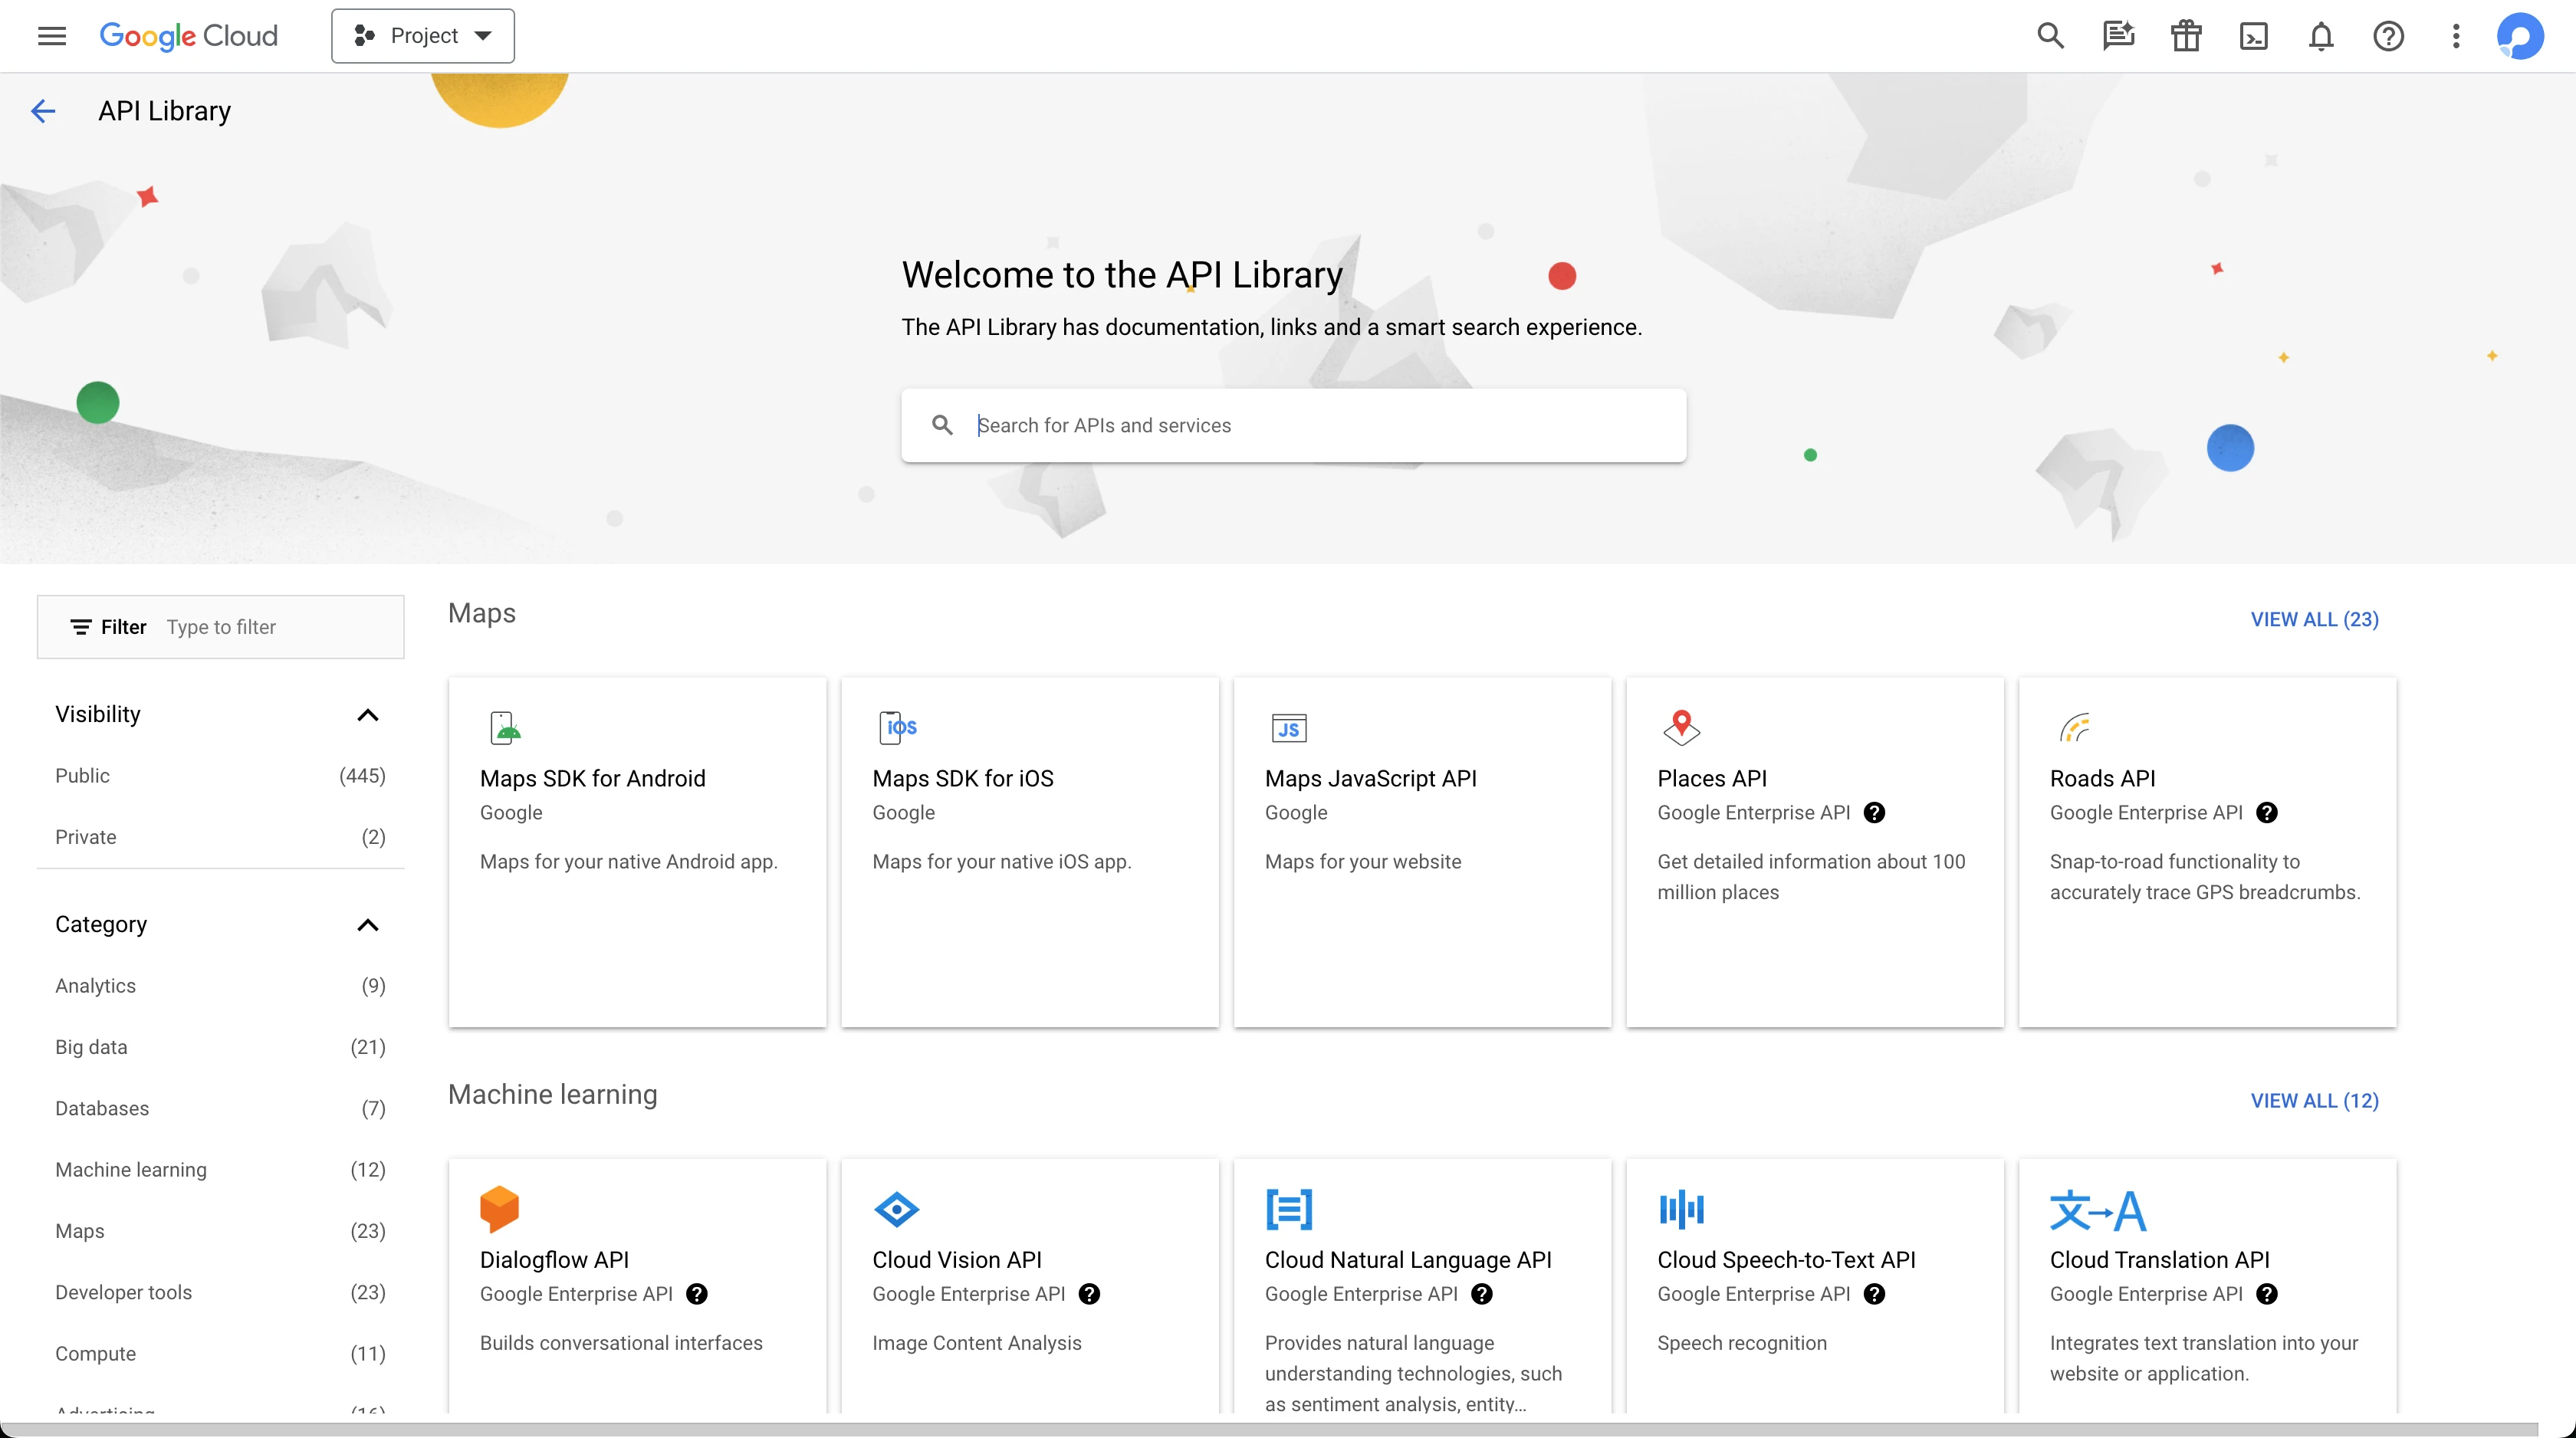Image resolution: width=2576 pixels, height=1438 pixels.
Task: Open the notifications bell
Action: [2321, 36]
